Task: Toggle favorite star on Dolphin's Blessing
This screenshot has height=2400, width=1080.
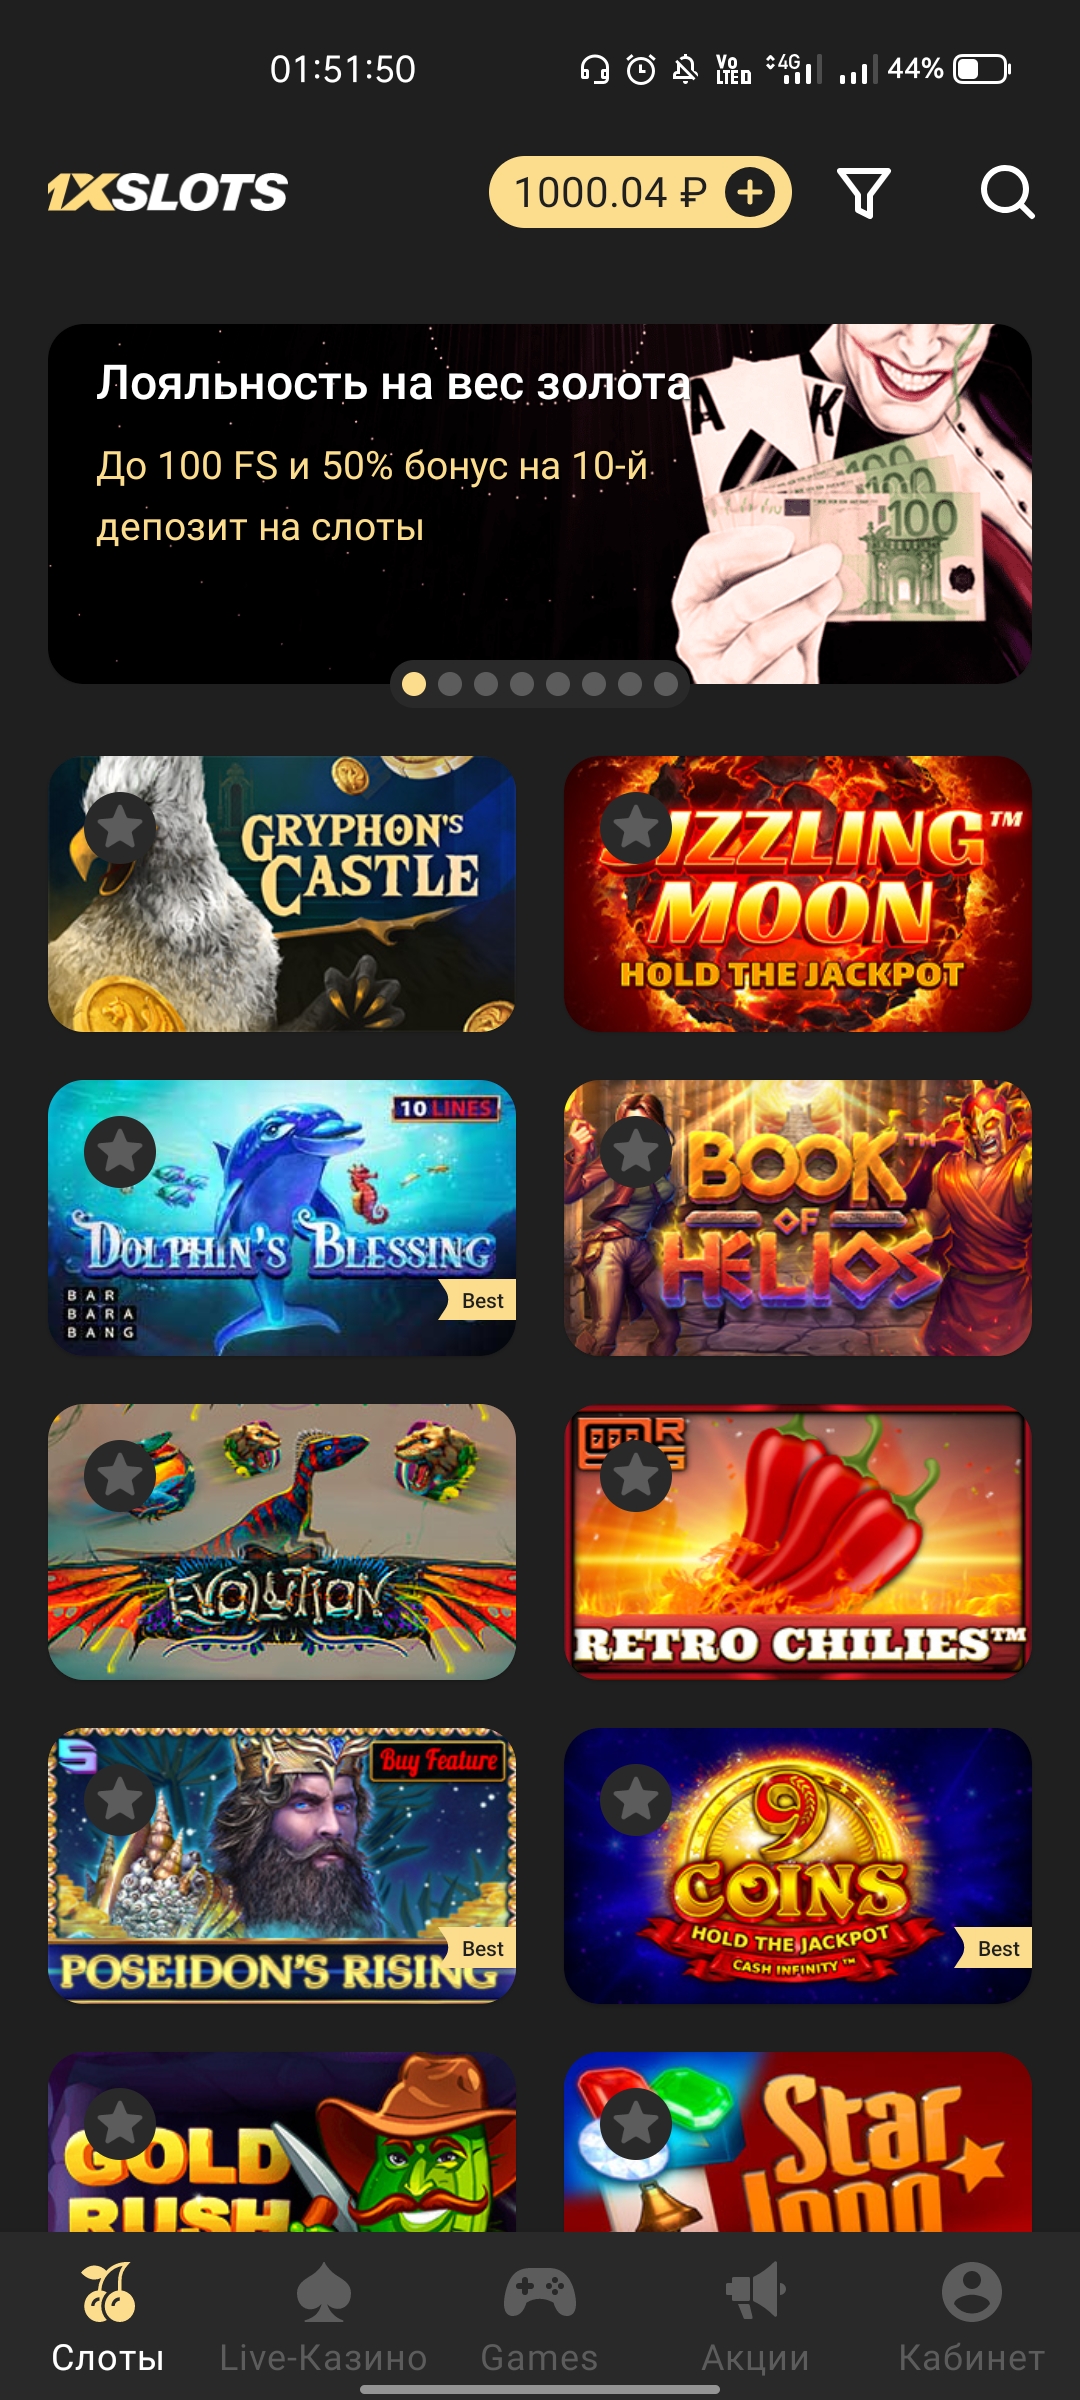Action: point(120,1152)
